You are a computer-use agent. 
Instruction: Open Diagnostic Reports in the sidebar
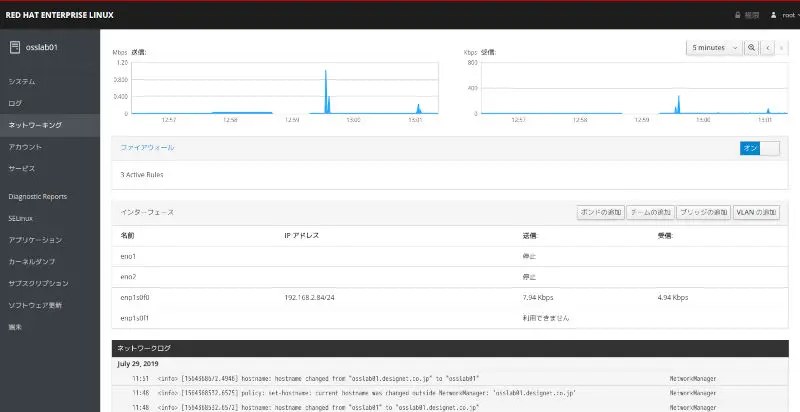tap(38, 197)
